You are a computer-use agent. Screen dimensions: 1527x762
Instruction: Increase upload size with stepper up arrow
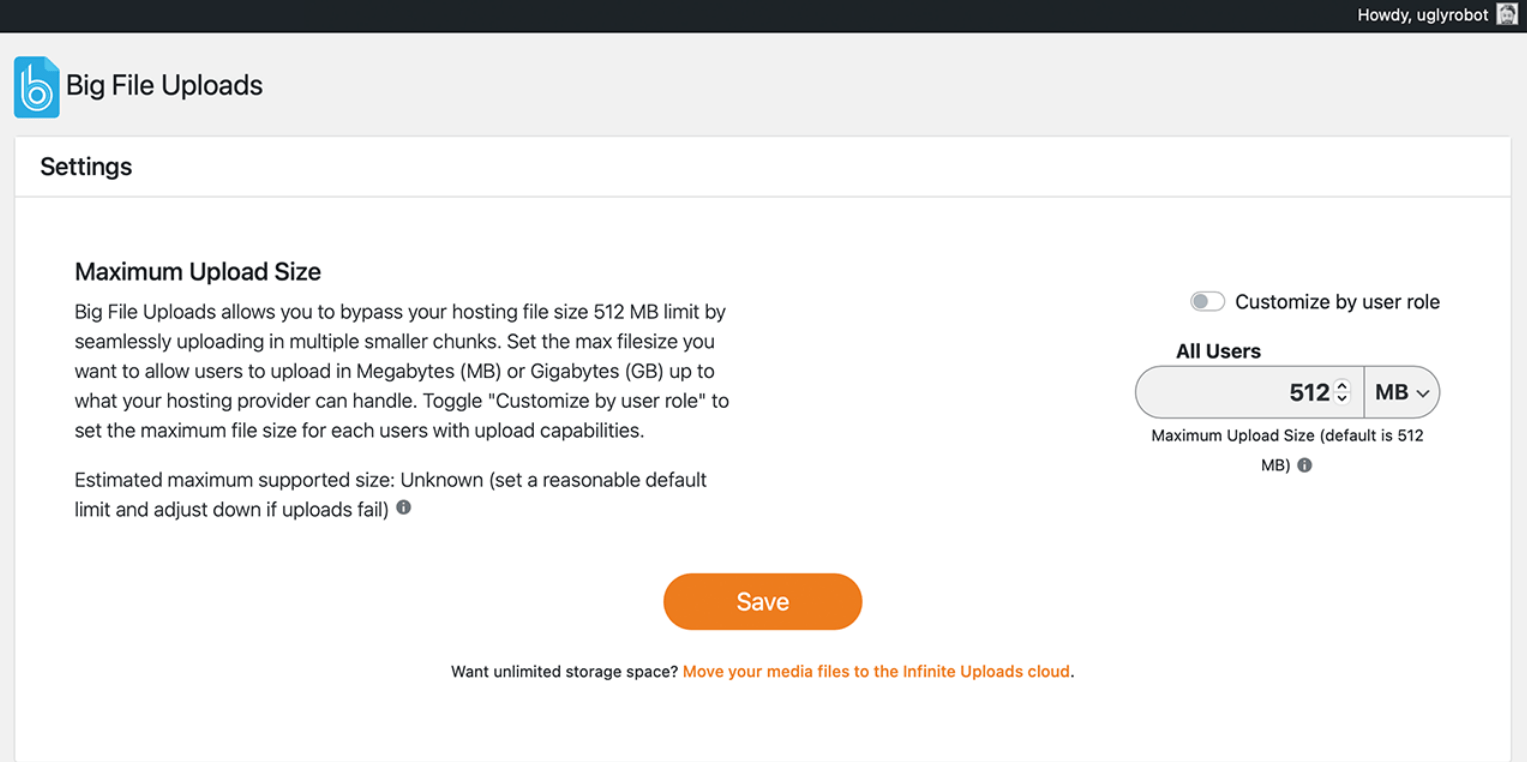1342,385
